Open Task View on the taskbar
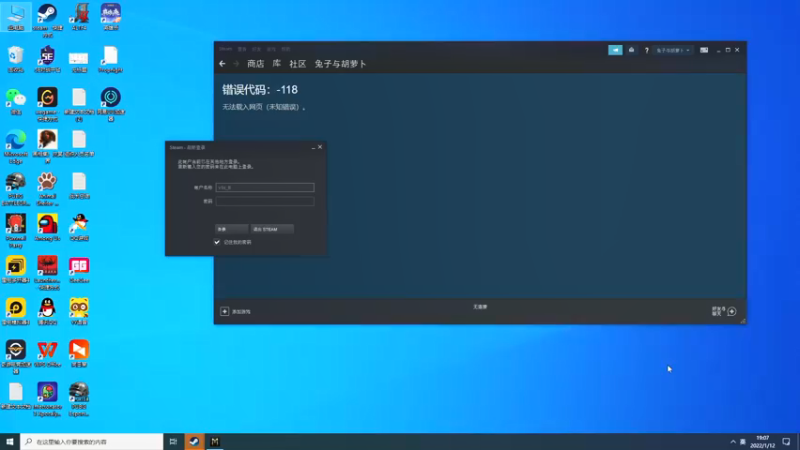 pos(173,441)
